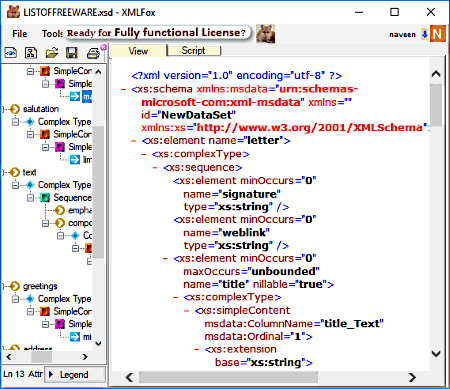The image size is (450, 389).
Task: Click the blue download arrow icon
Action: (x=425, y=34)
